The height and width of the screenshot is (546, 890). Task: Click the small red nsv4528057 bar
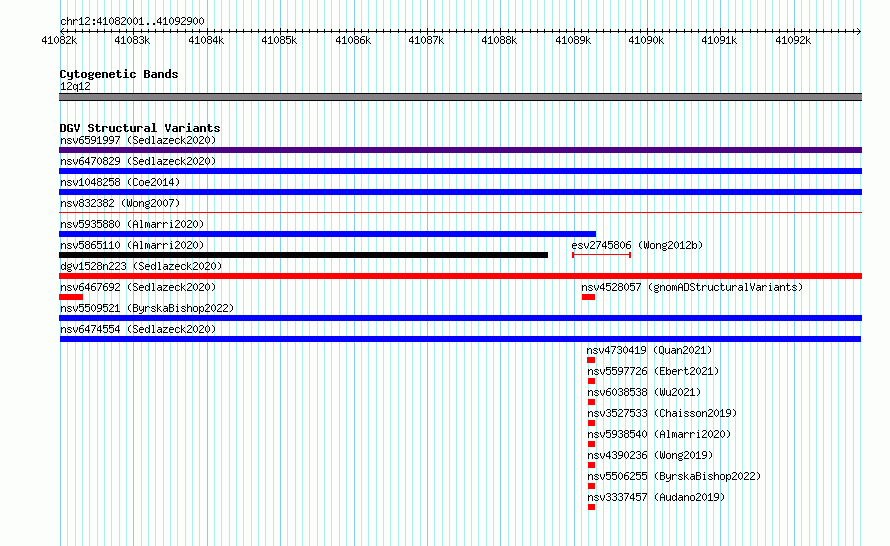(x=588, y=297)
